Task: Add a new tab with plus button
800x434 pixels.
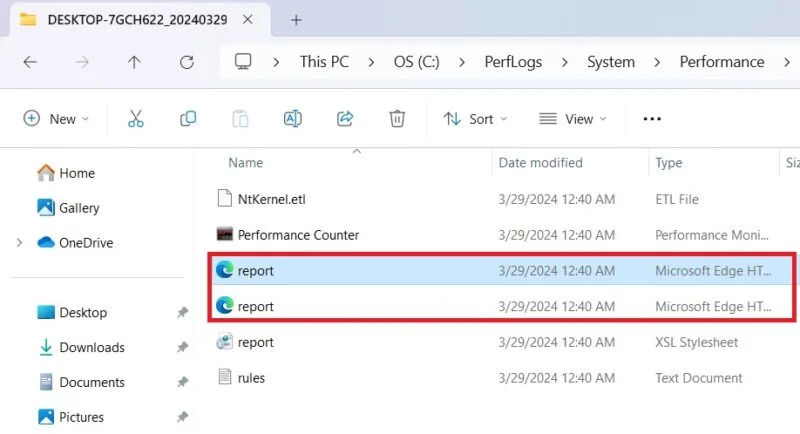Action: pos(296,19)
